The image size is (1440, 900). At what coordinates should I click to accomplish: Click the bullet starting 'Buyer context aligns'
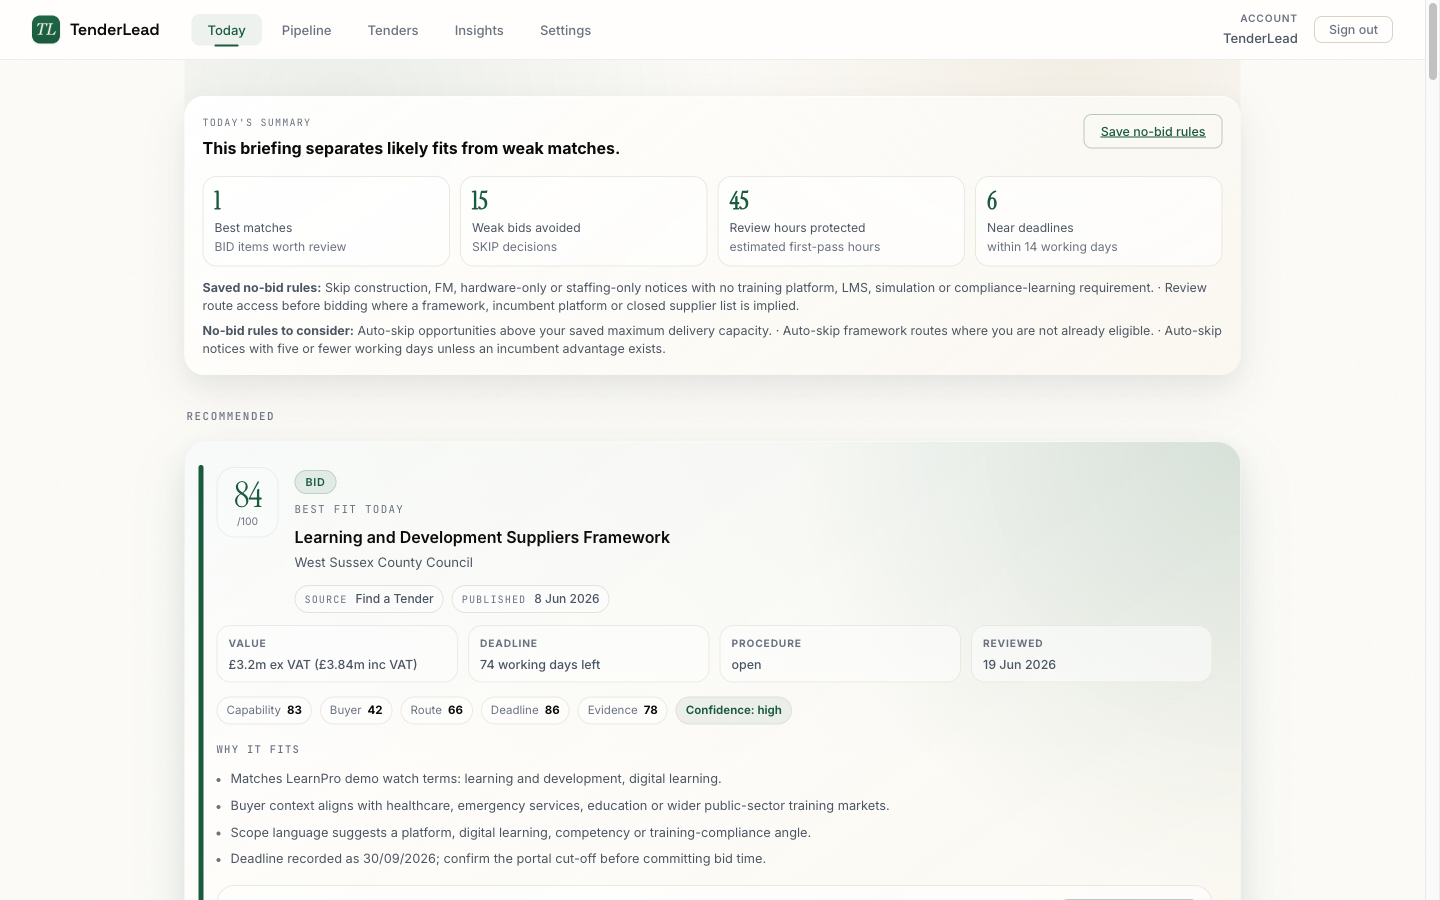point(560,806)
